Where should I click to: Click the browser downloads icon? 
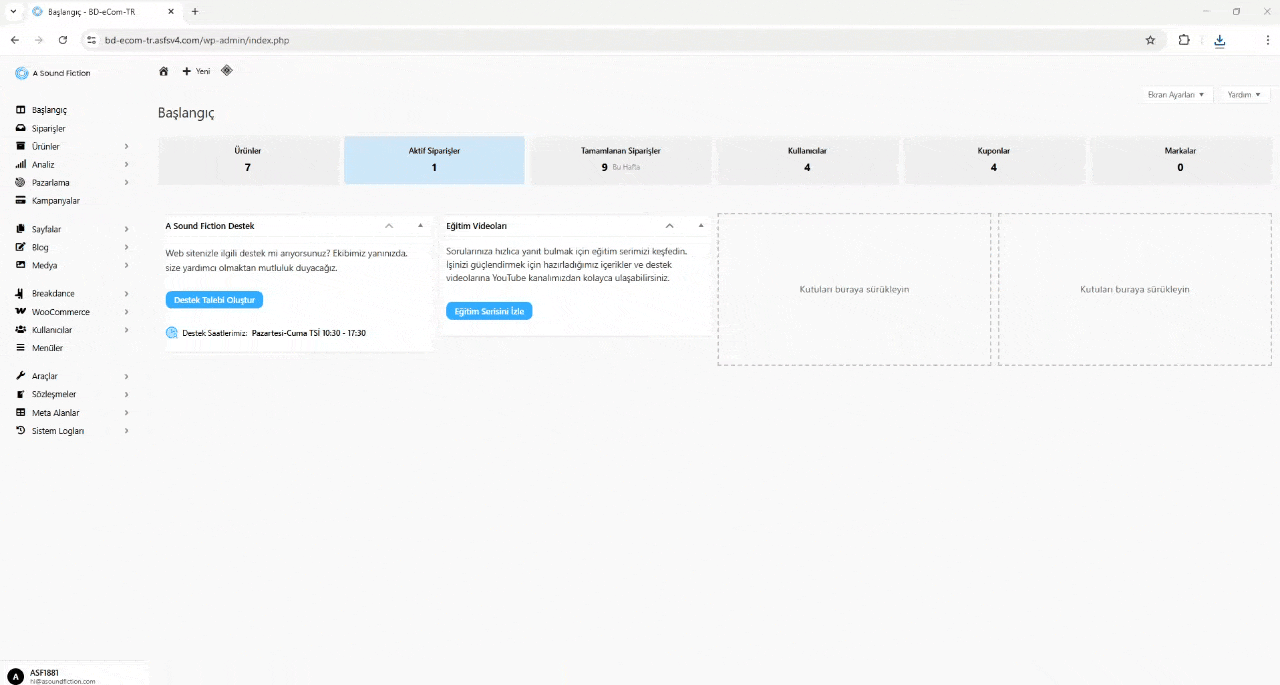pyautogui.click(x=1219, y=40)
